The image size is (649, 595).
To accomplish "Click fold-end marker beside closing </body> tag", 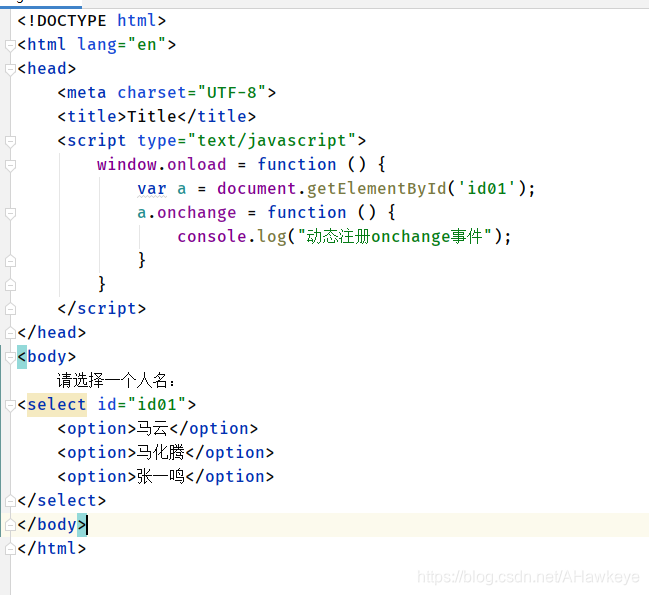I will [10, 525].
